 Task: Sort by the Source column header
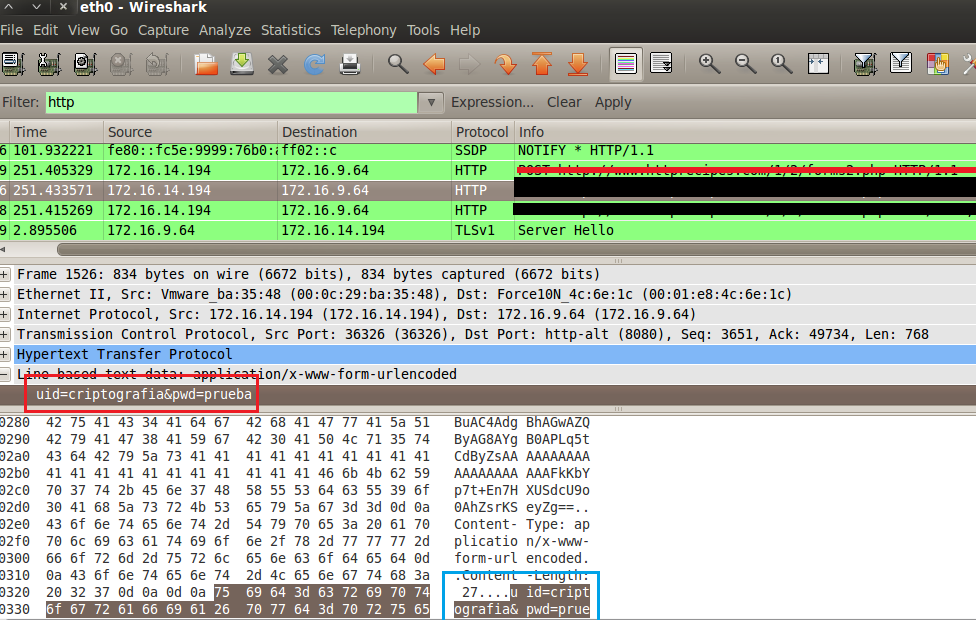(x=190, y=132)
